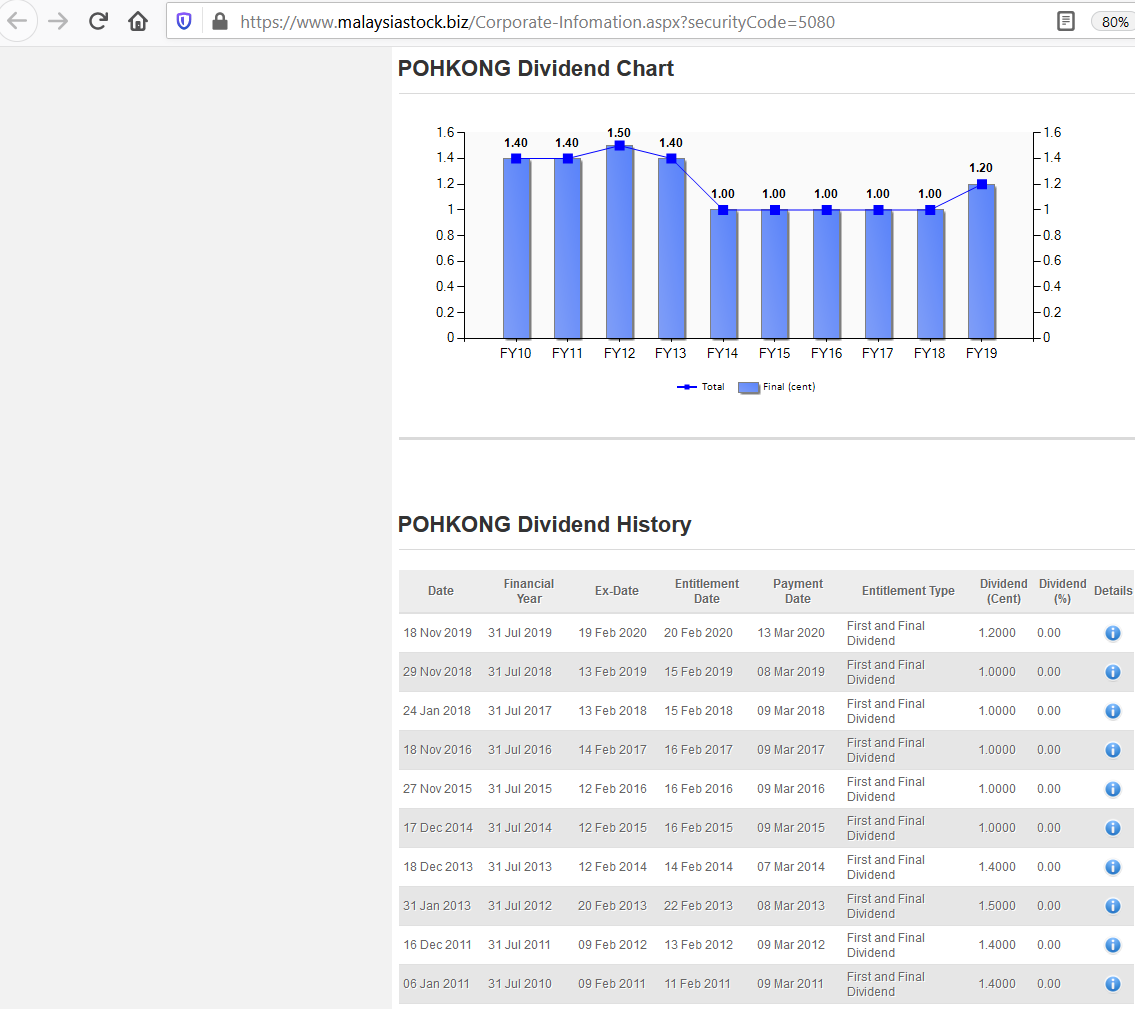This screenshot has width=1135, height=1009.
Task: Open the tracking protection shield icon
Action: click(184, 21)
